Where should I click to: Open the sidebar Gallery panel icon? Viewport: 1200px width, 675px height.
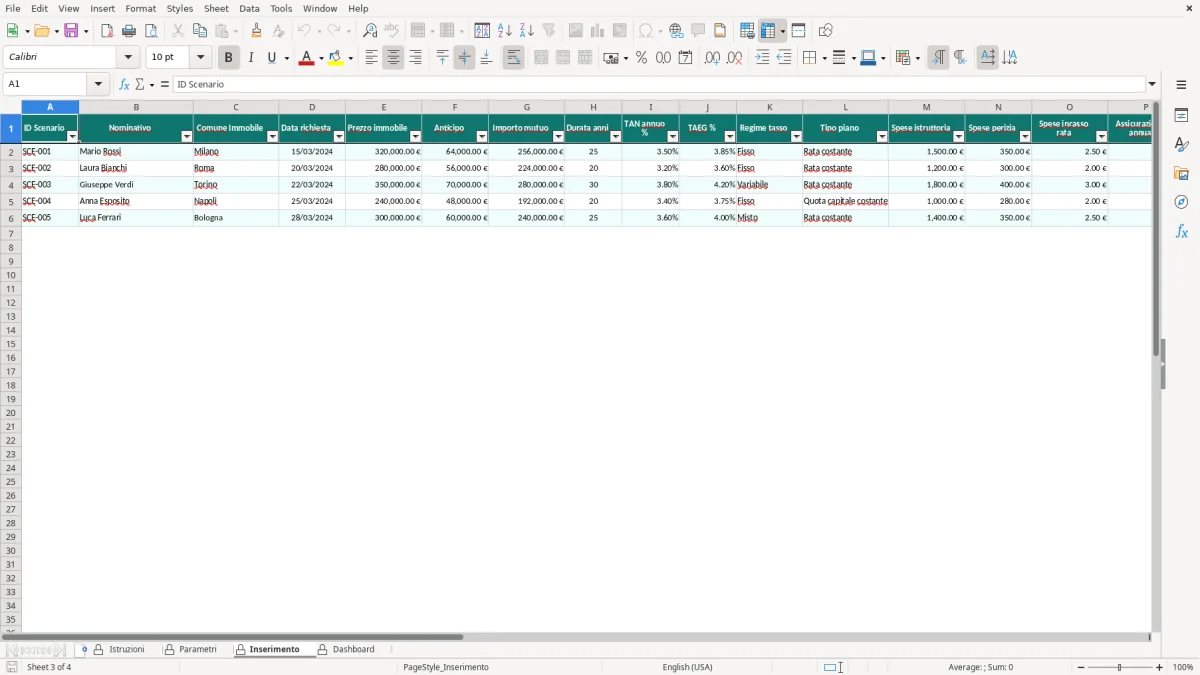coord(1181,173)
